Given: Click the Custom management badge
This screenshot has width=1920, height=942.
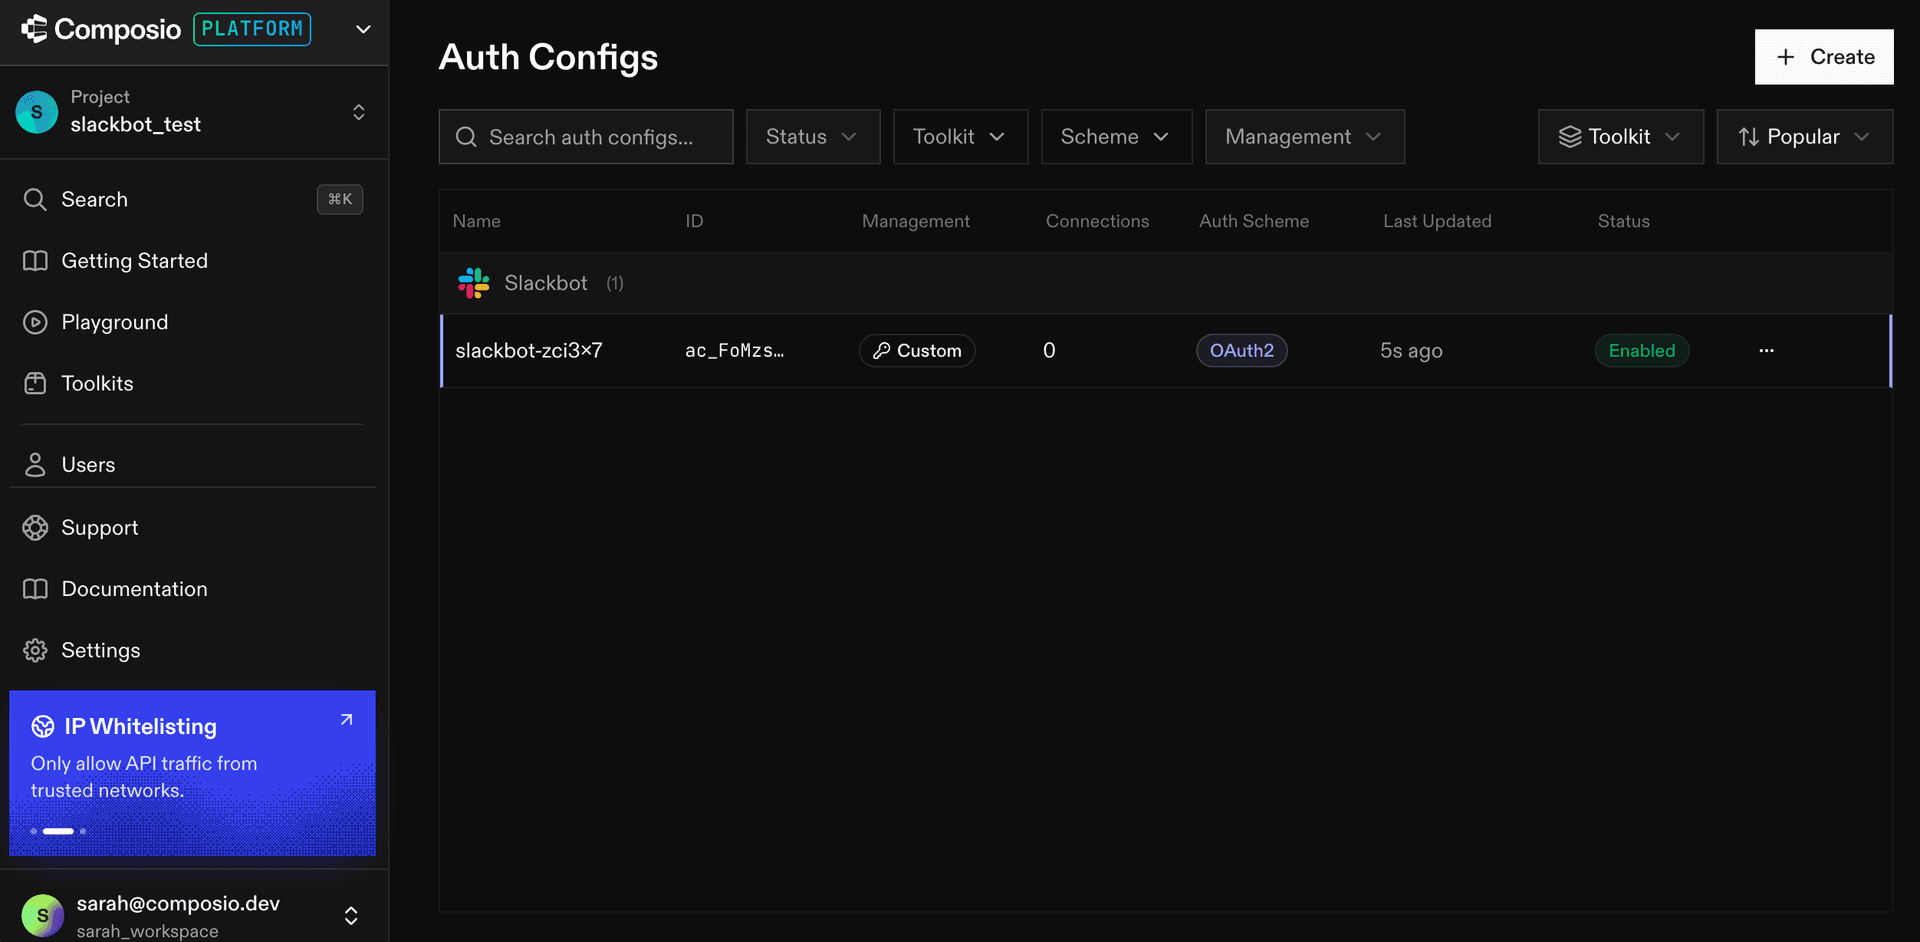Looking at the screenshot, I should coord(917,351).
